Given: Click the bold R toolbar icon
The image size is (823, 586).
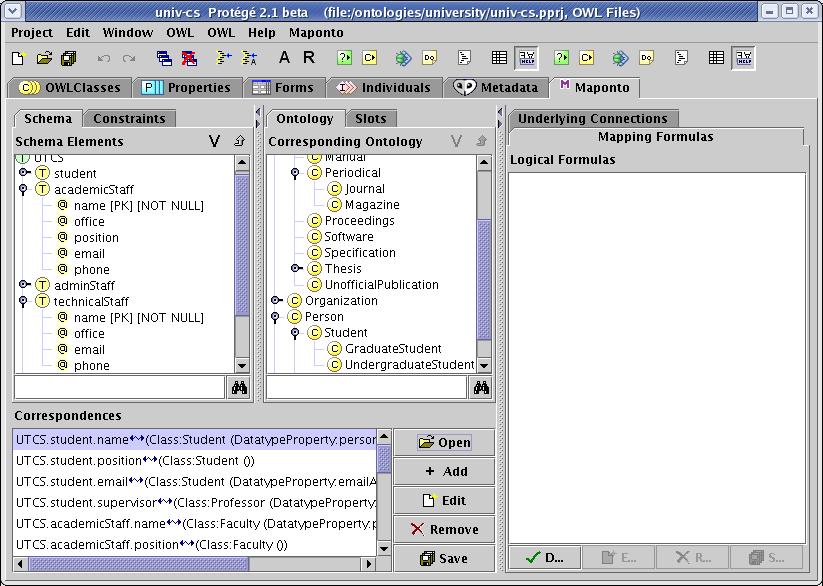Looking at the screenshot, I should coord(309,57).
